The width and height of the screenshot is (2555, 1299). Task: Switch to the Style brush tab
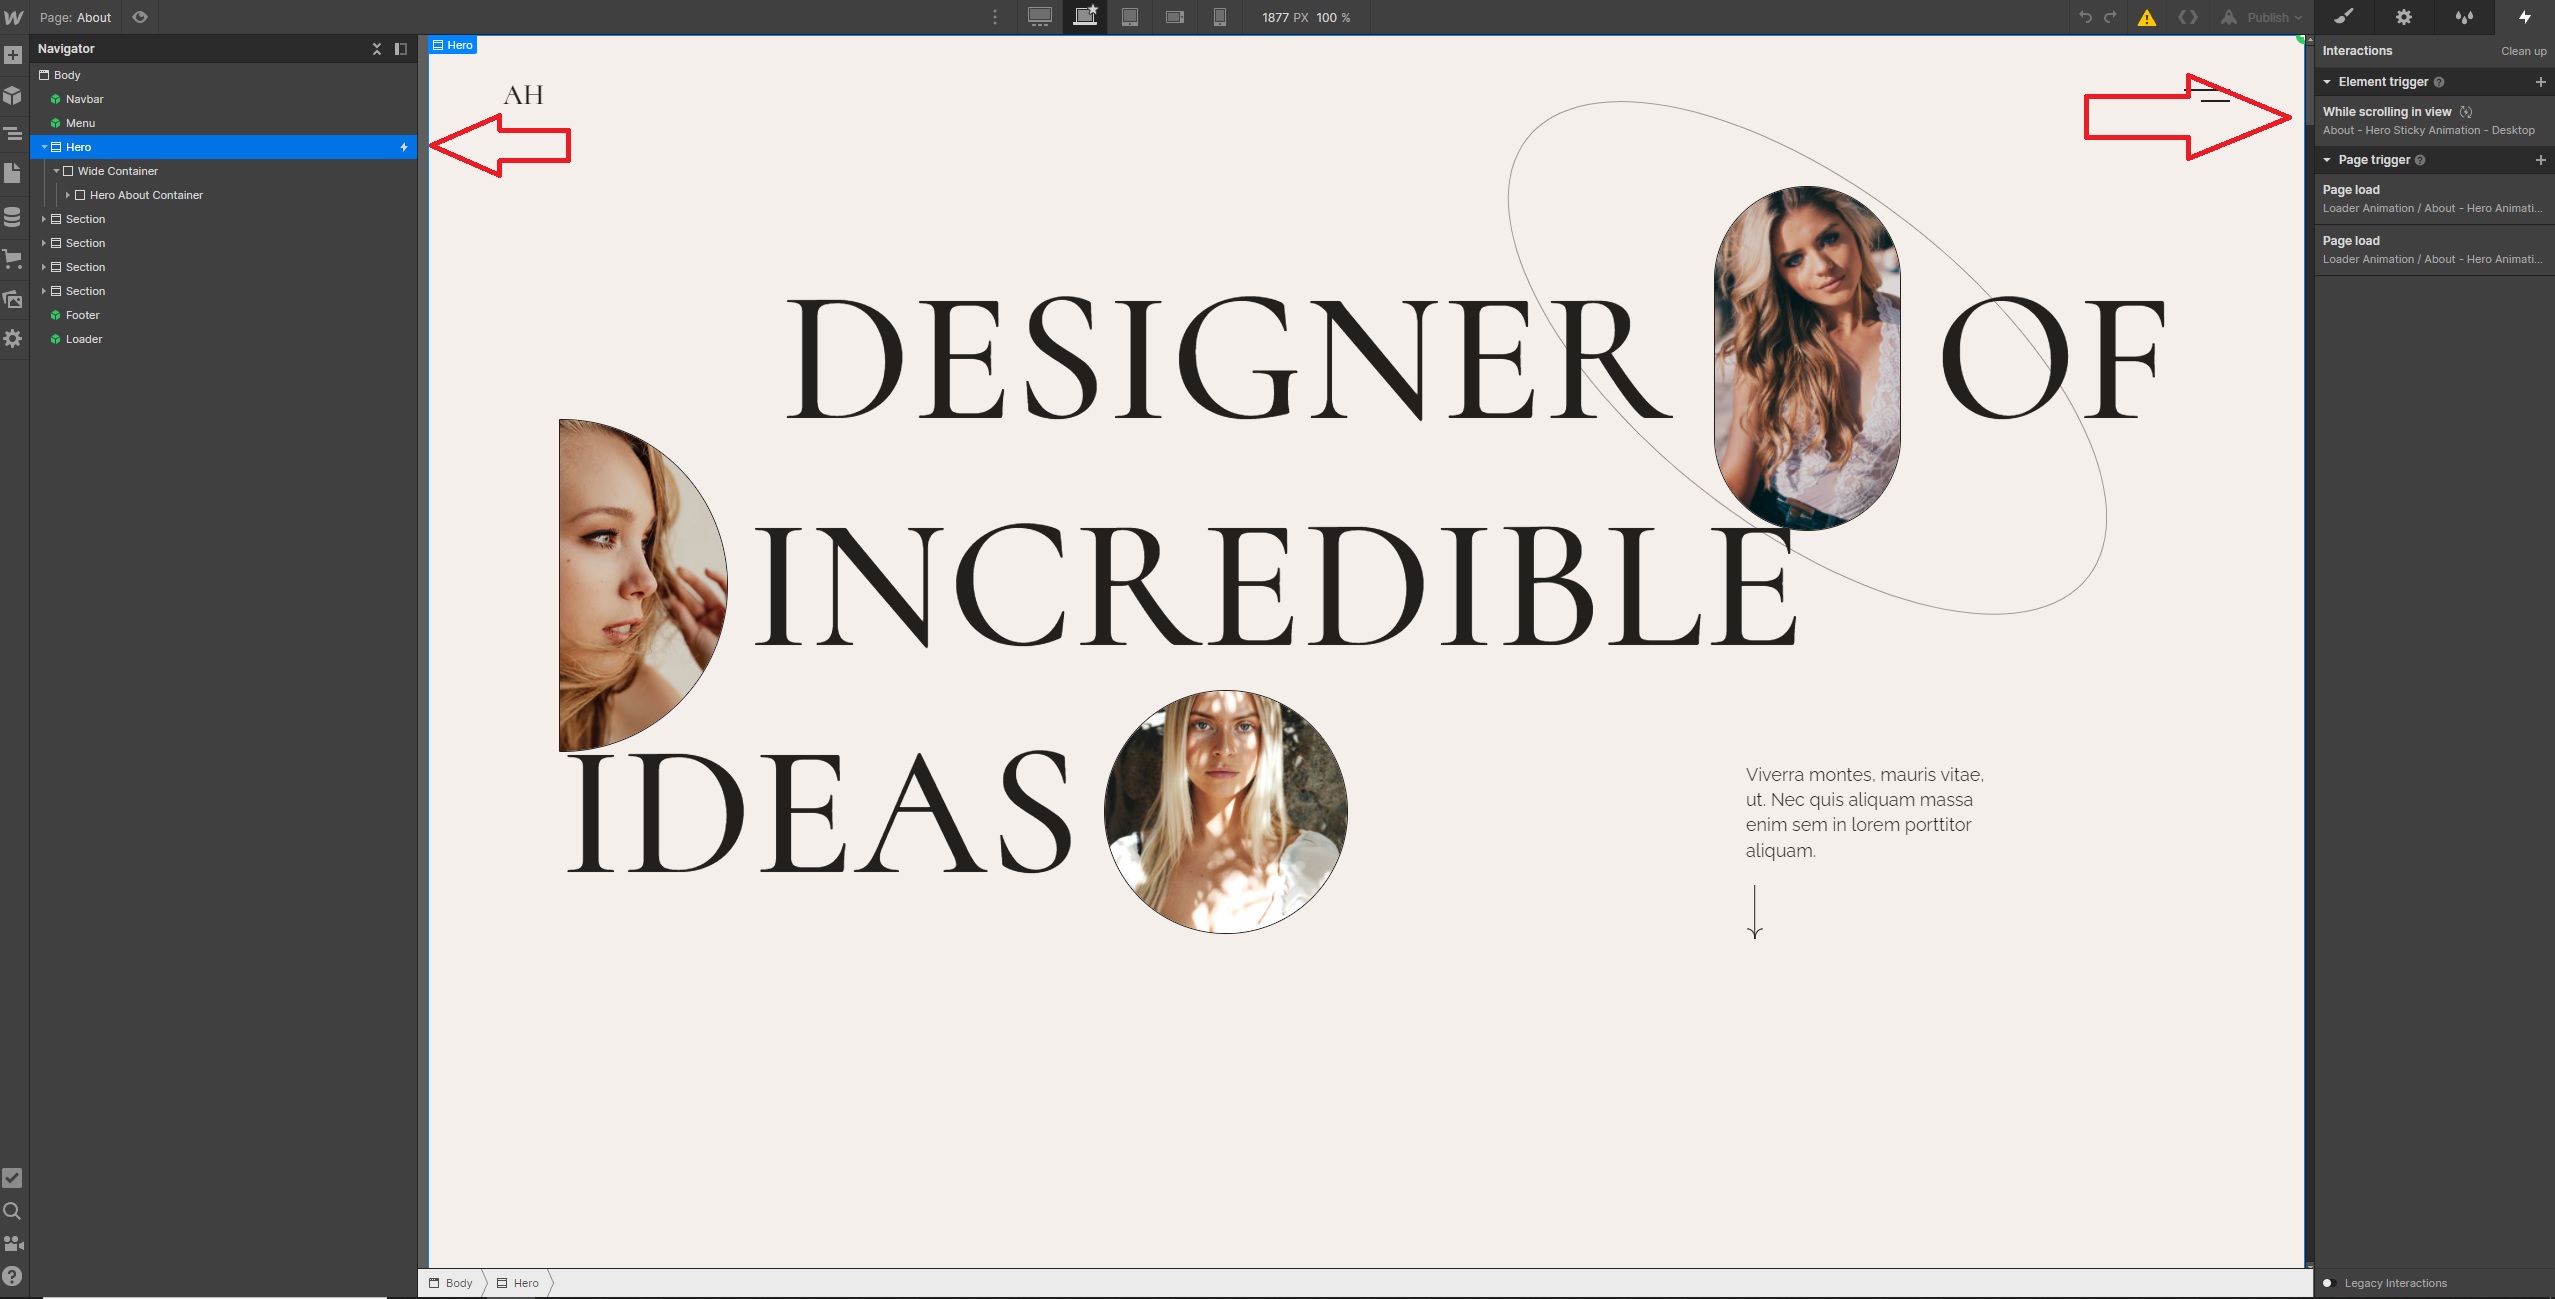2344,17
